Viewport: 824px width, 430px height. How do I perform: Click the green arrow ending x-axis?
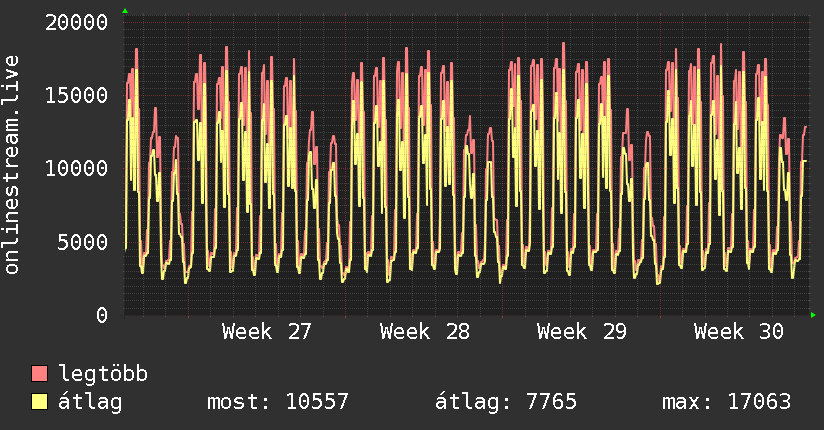(813, 315)
